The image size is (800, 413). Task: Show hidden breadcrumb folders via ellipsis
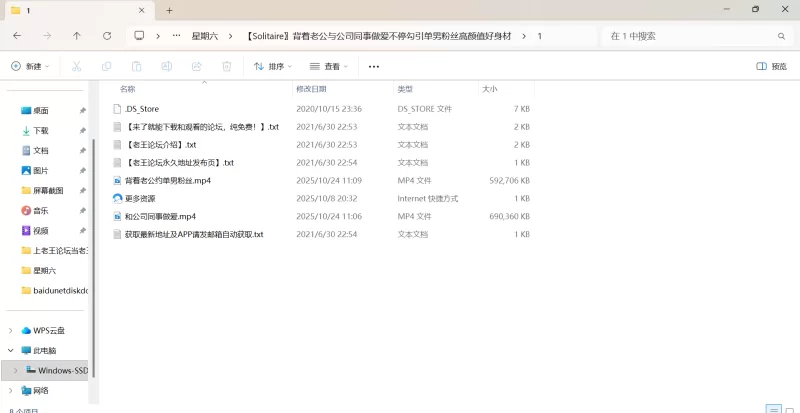pos(177,36)
